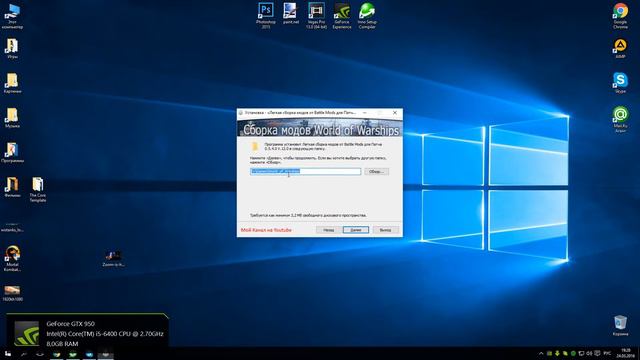The height and width of the screenshot is (360, 640).
Task: Launch Vegas Pro from the desktop
Action: point(316,15)
